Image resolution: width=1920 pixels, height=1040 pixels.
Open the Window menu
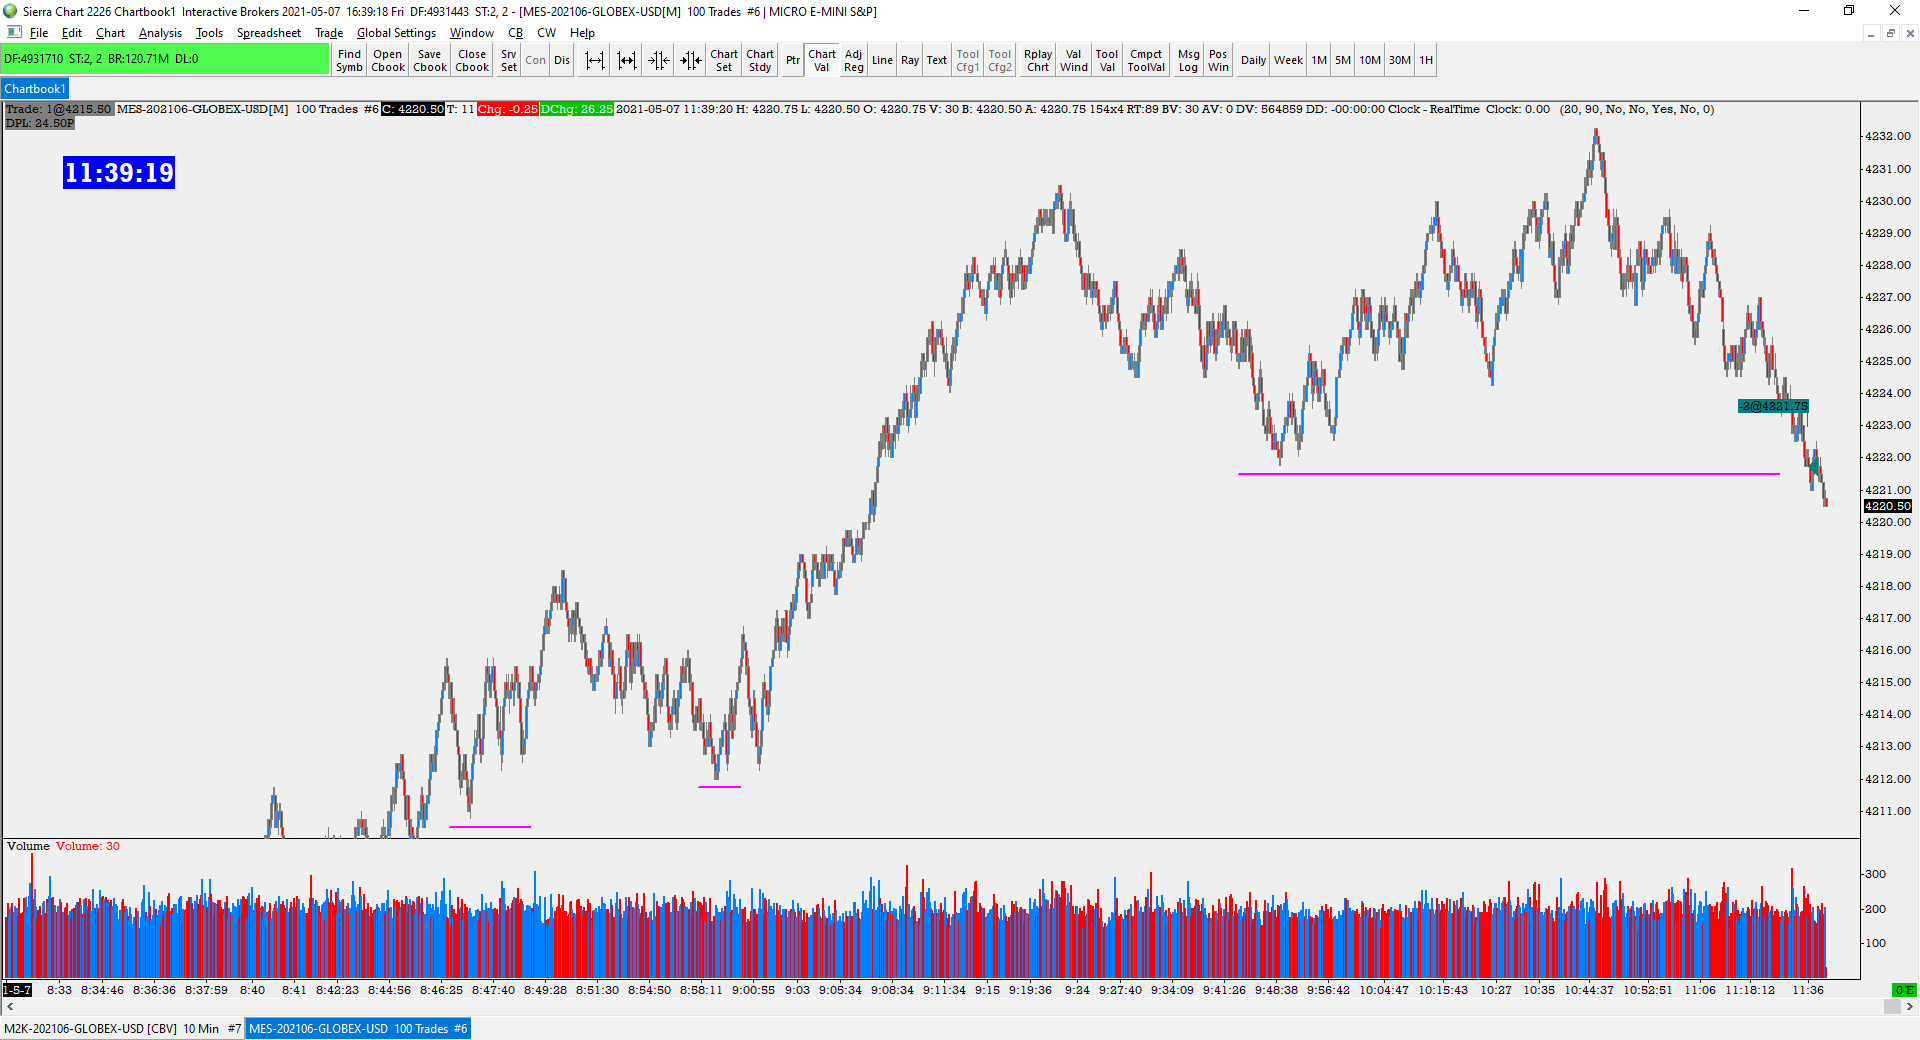pyautogui.click(x=472, y=33)
